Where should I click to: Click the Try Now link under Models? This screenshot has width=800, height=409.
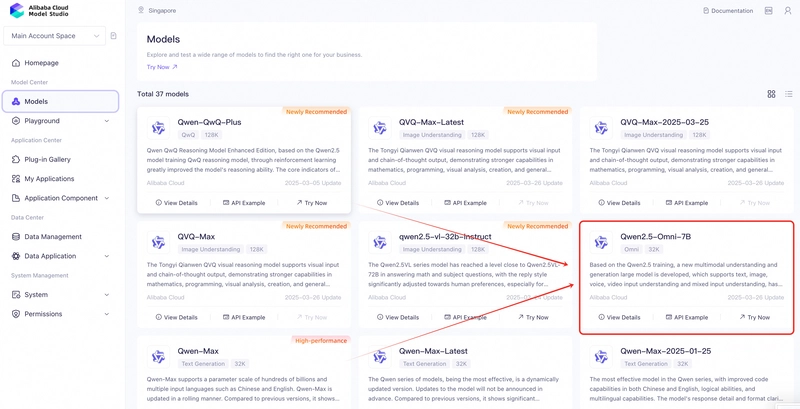coord(162,67)
